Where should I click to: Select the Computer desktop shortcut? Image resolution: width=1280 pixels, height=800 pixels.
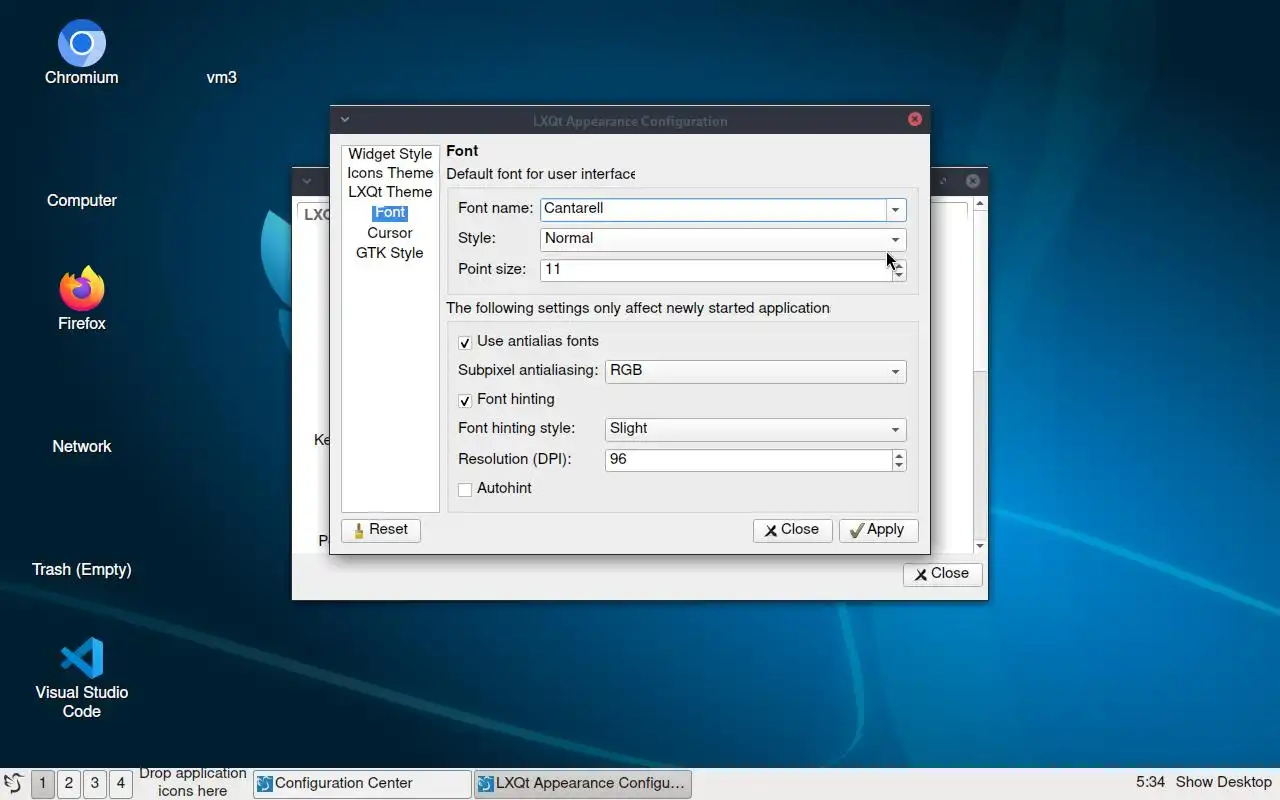click(81, 200)
